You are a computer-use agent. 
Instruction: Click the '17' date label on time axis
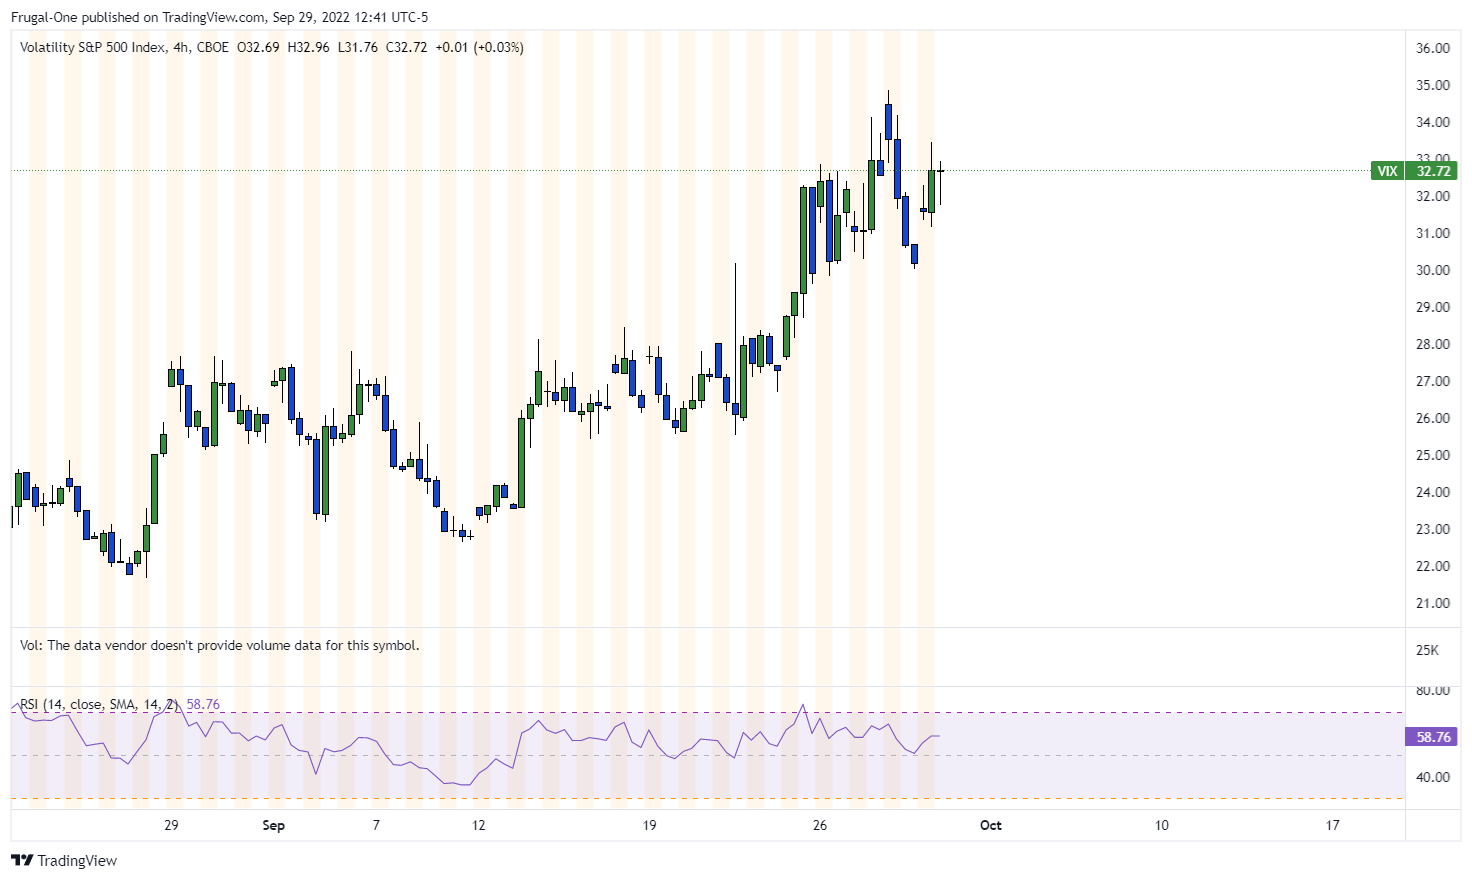click(x=1332, y=825)
